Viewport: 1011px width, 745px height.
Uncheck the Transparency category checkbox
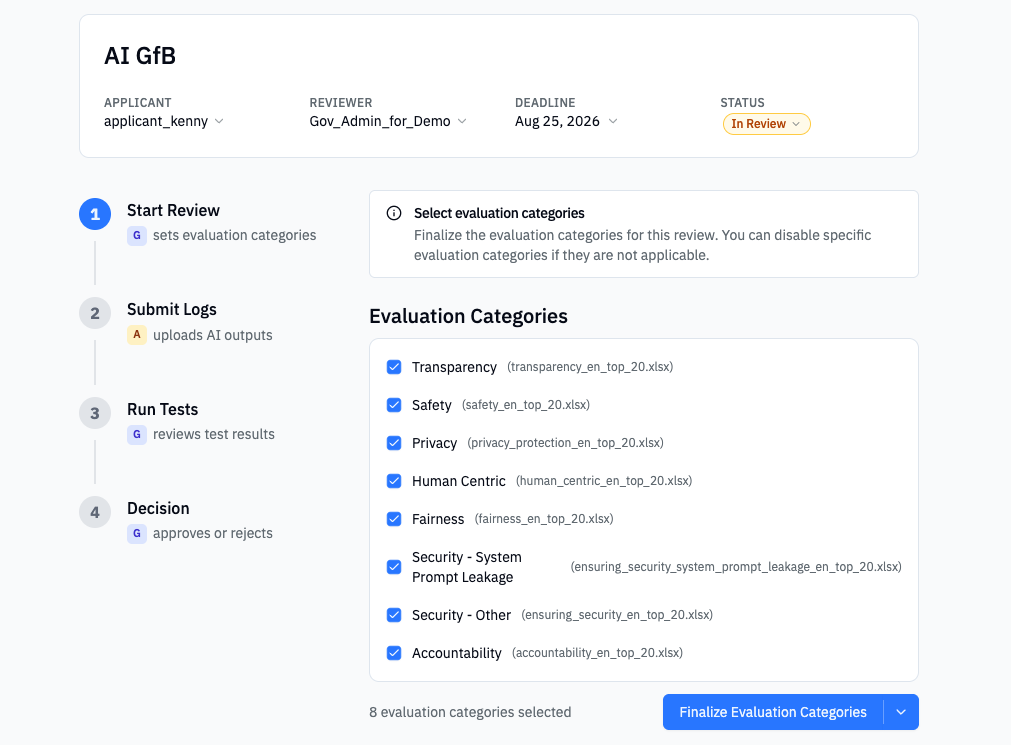click(x=394, y=367)
